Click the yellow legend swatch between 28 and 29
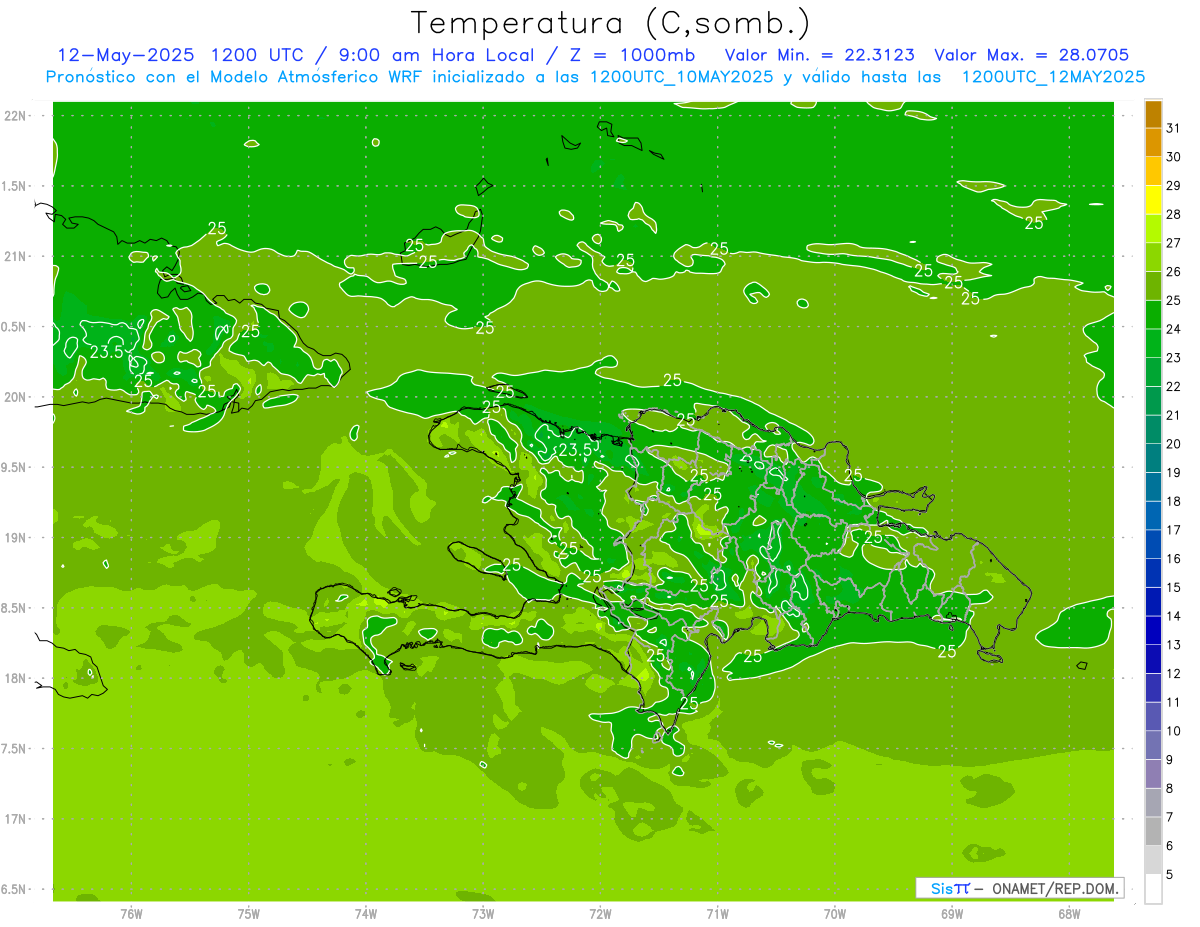Viewport: 1200px width, 927px height. point(1153,200)
